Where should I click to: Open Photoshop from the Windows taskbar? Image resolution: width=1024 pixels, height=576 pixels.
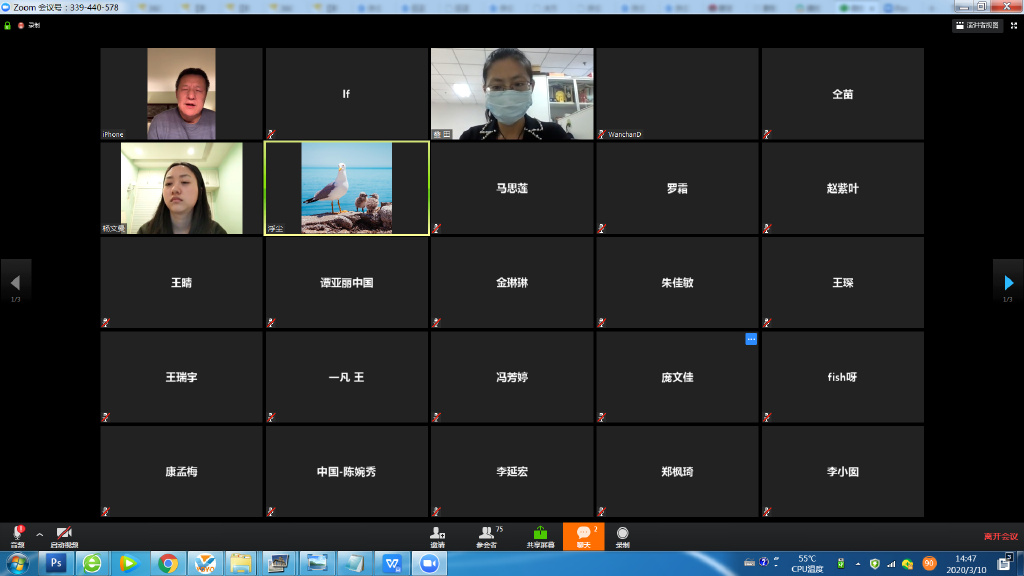pos(56,564)
